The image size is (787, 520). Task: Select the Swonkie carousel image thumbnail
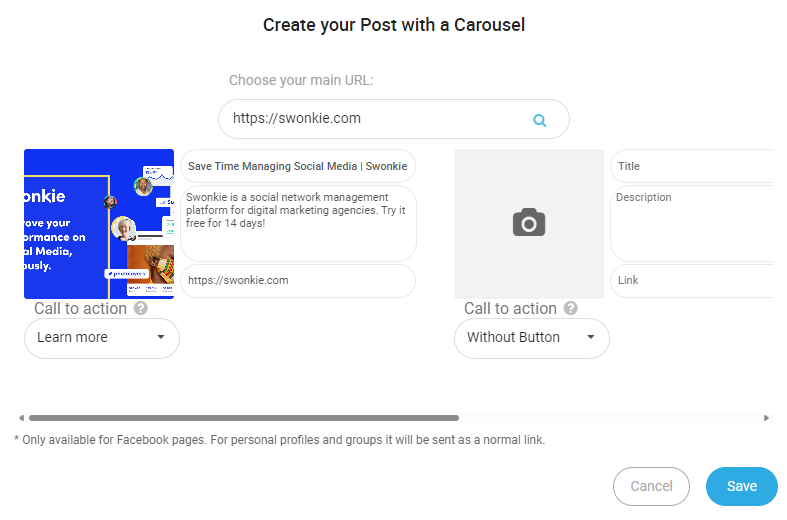99,224
